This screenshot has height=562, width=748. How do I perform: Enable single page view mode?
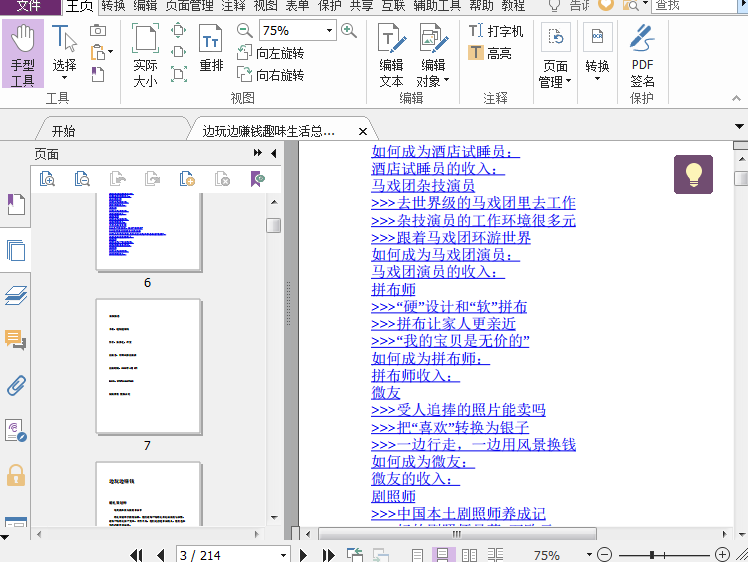(x=417, y=555)
